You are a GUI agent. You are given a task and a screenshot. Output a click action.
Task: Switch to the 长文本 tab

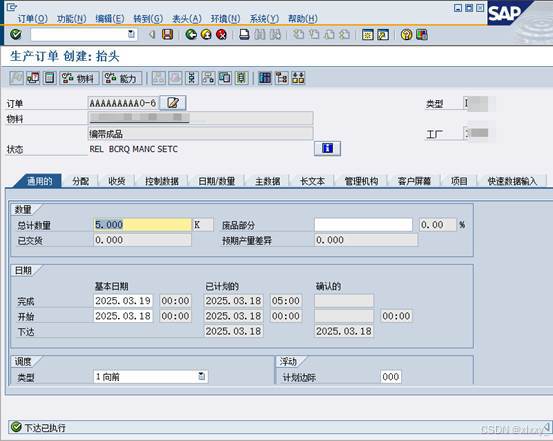coord(312,181)
